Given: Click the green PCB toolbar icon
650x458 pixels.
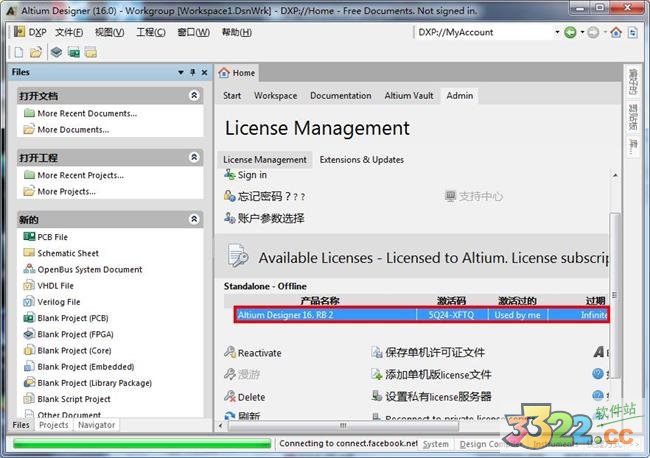Looking at the screenshot, I should point(74,52).
